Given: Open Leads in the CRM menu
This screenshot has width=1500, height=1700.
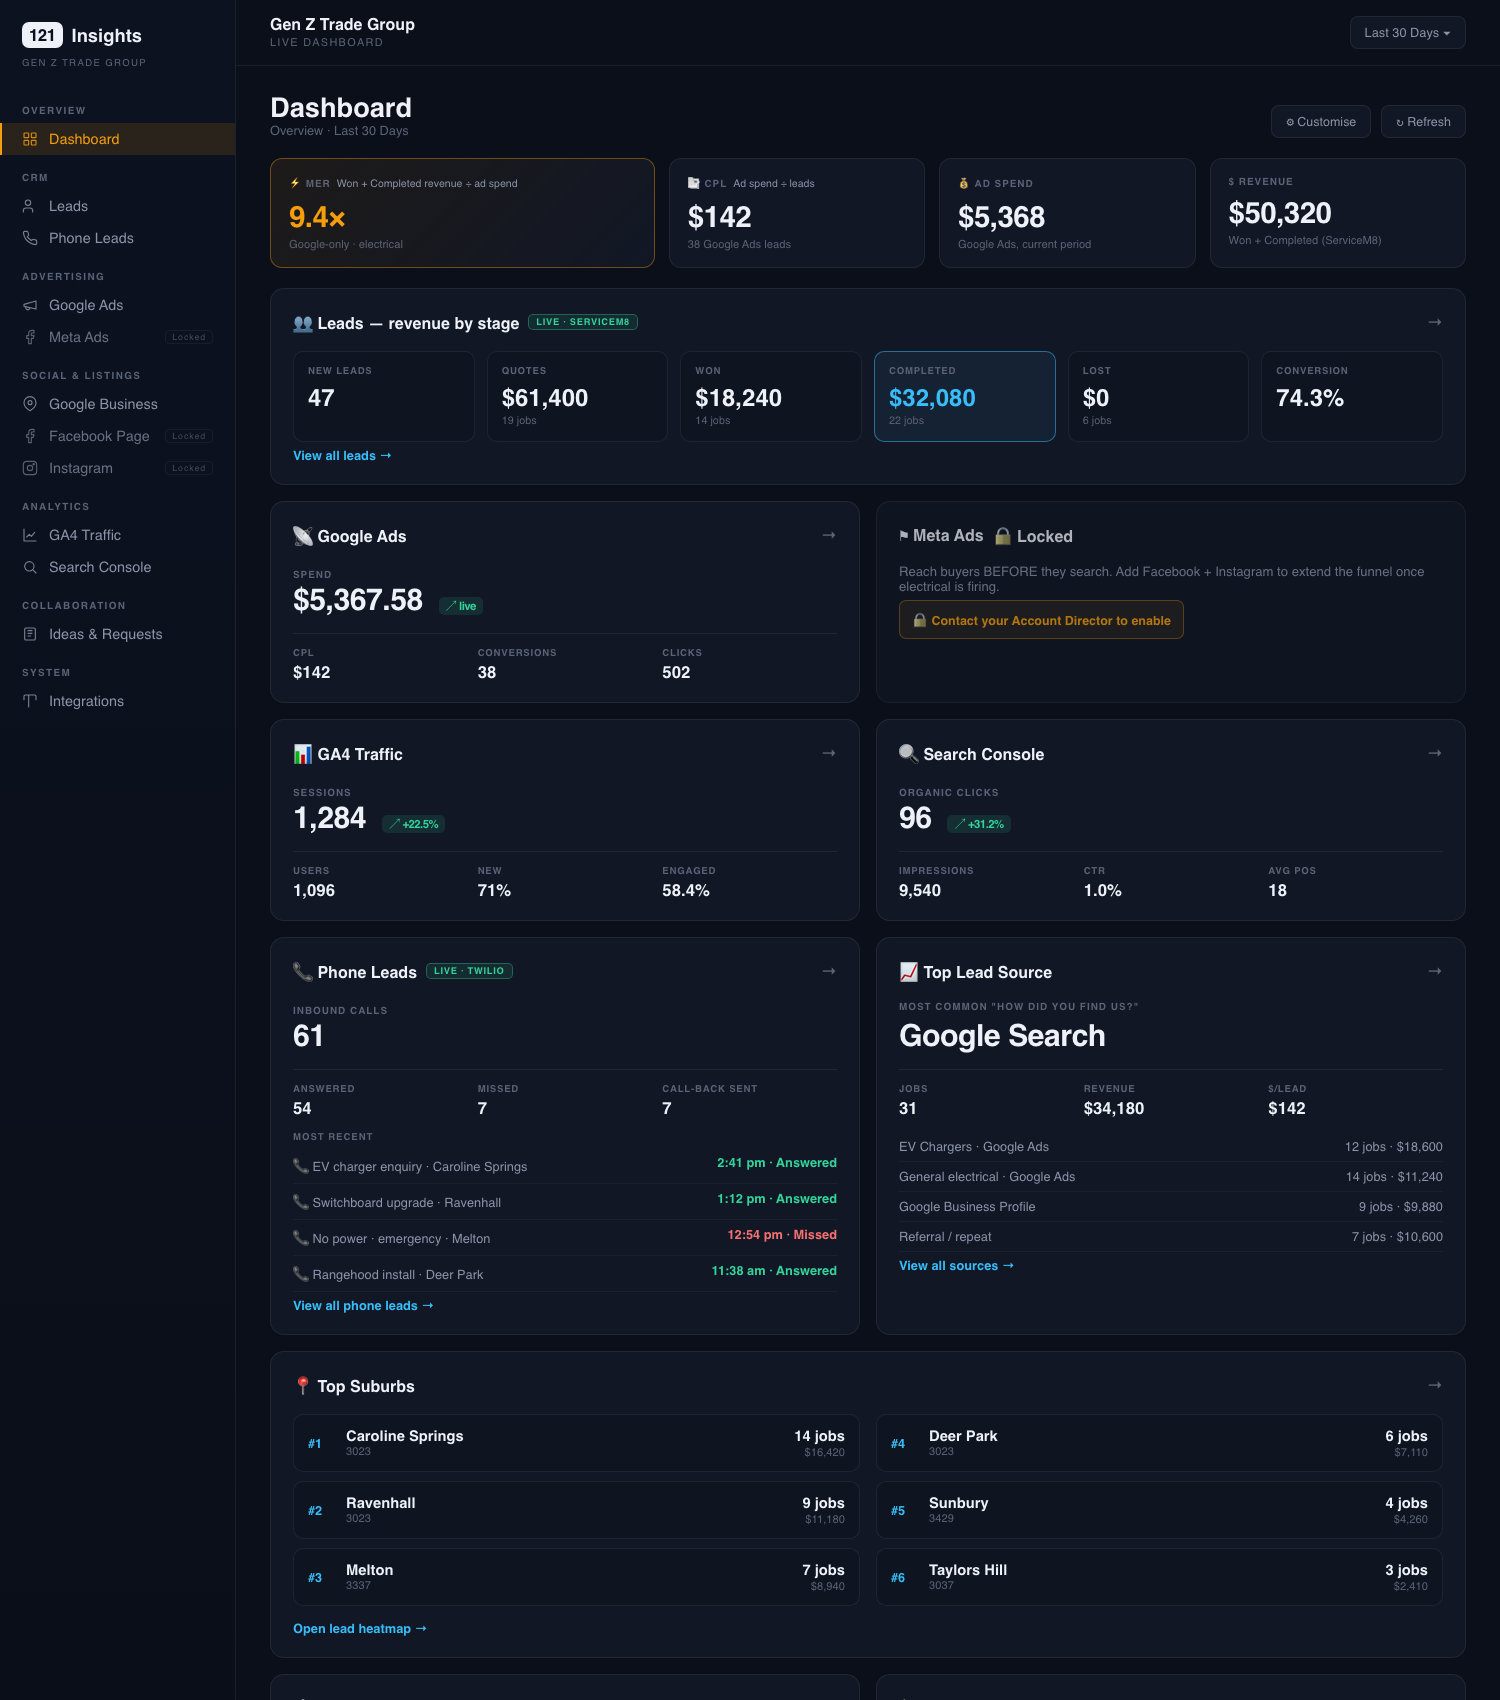Looking at the screenshot, I should click(x=118, y=206).
